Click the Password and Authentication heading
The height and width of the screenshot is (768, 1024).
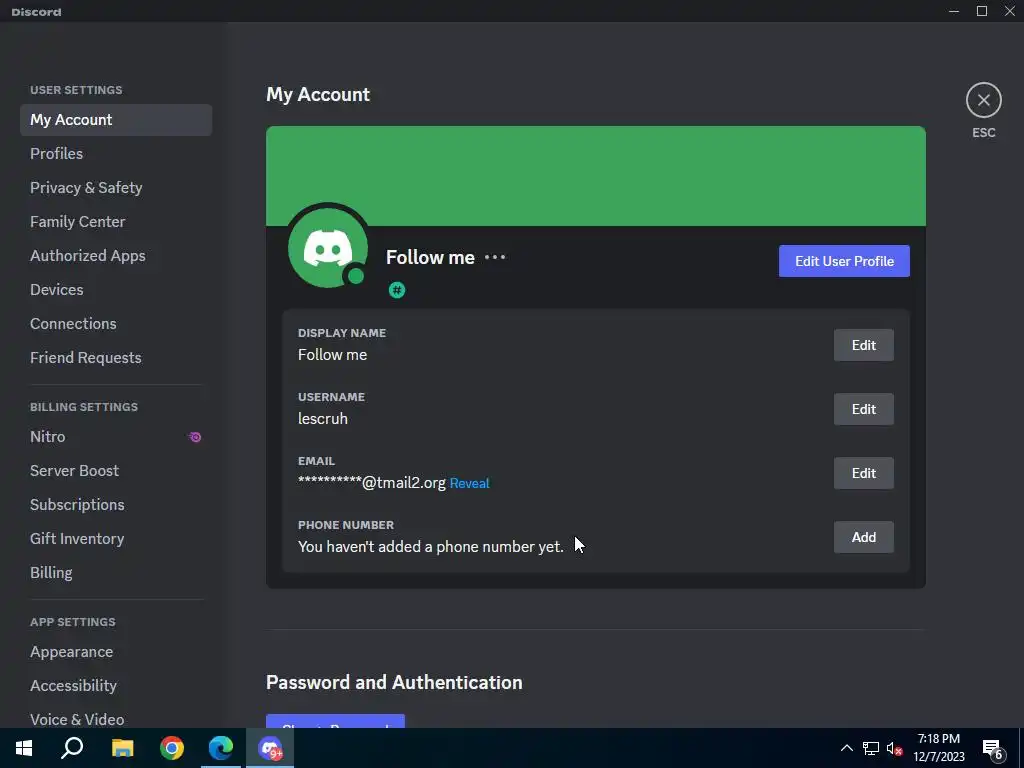tap(394, 682)
